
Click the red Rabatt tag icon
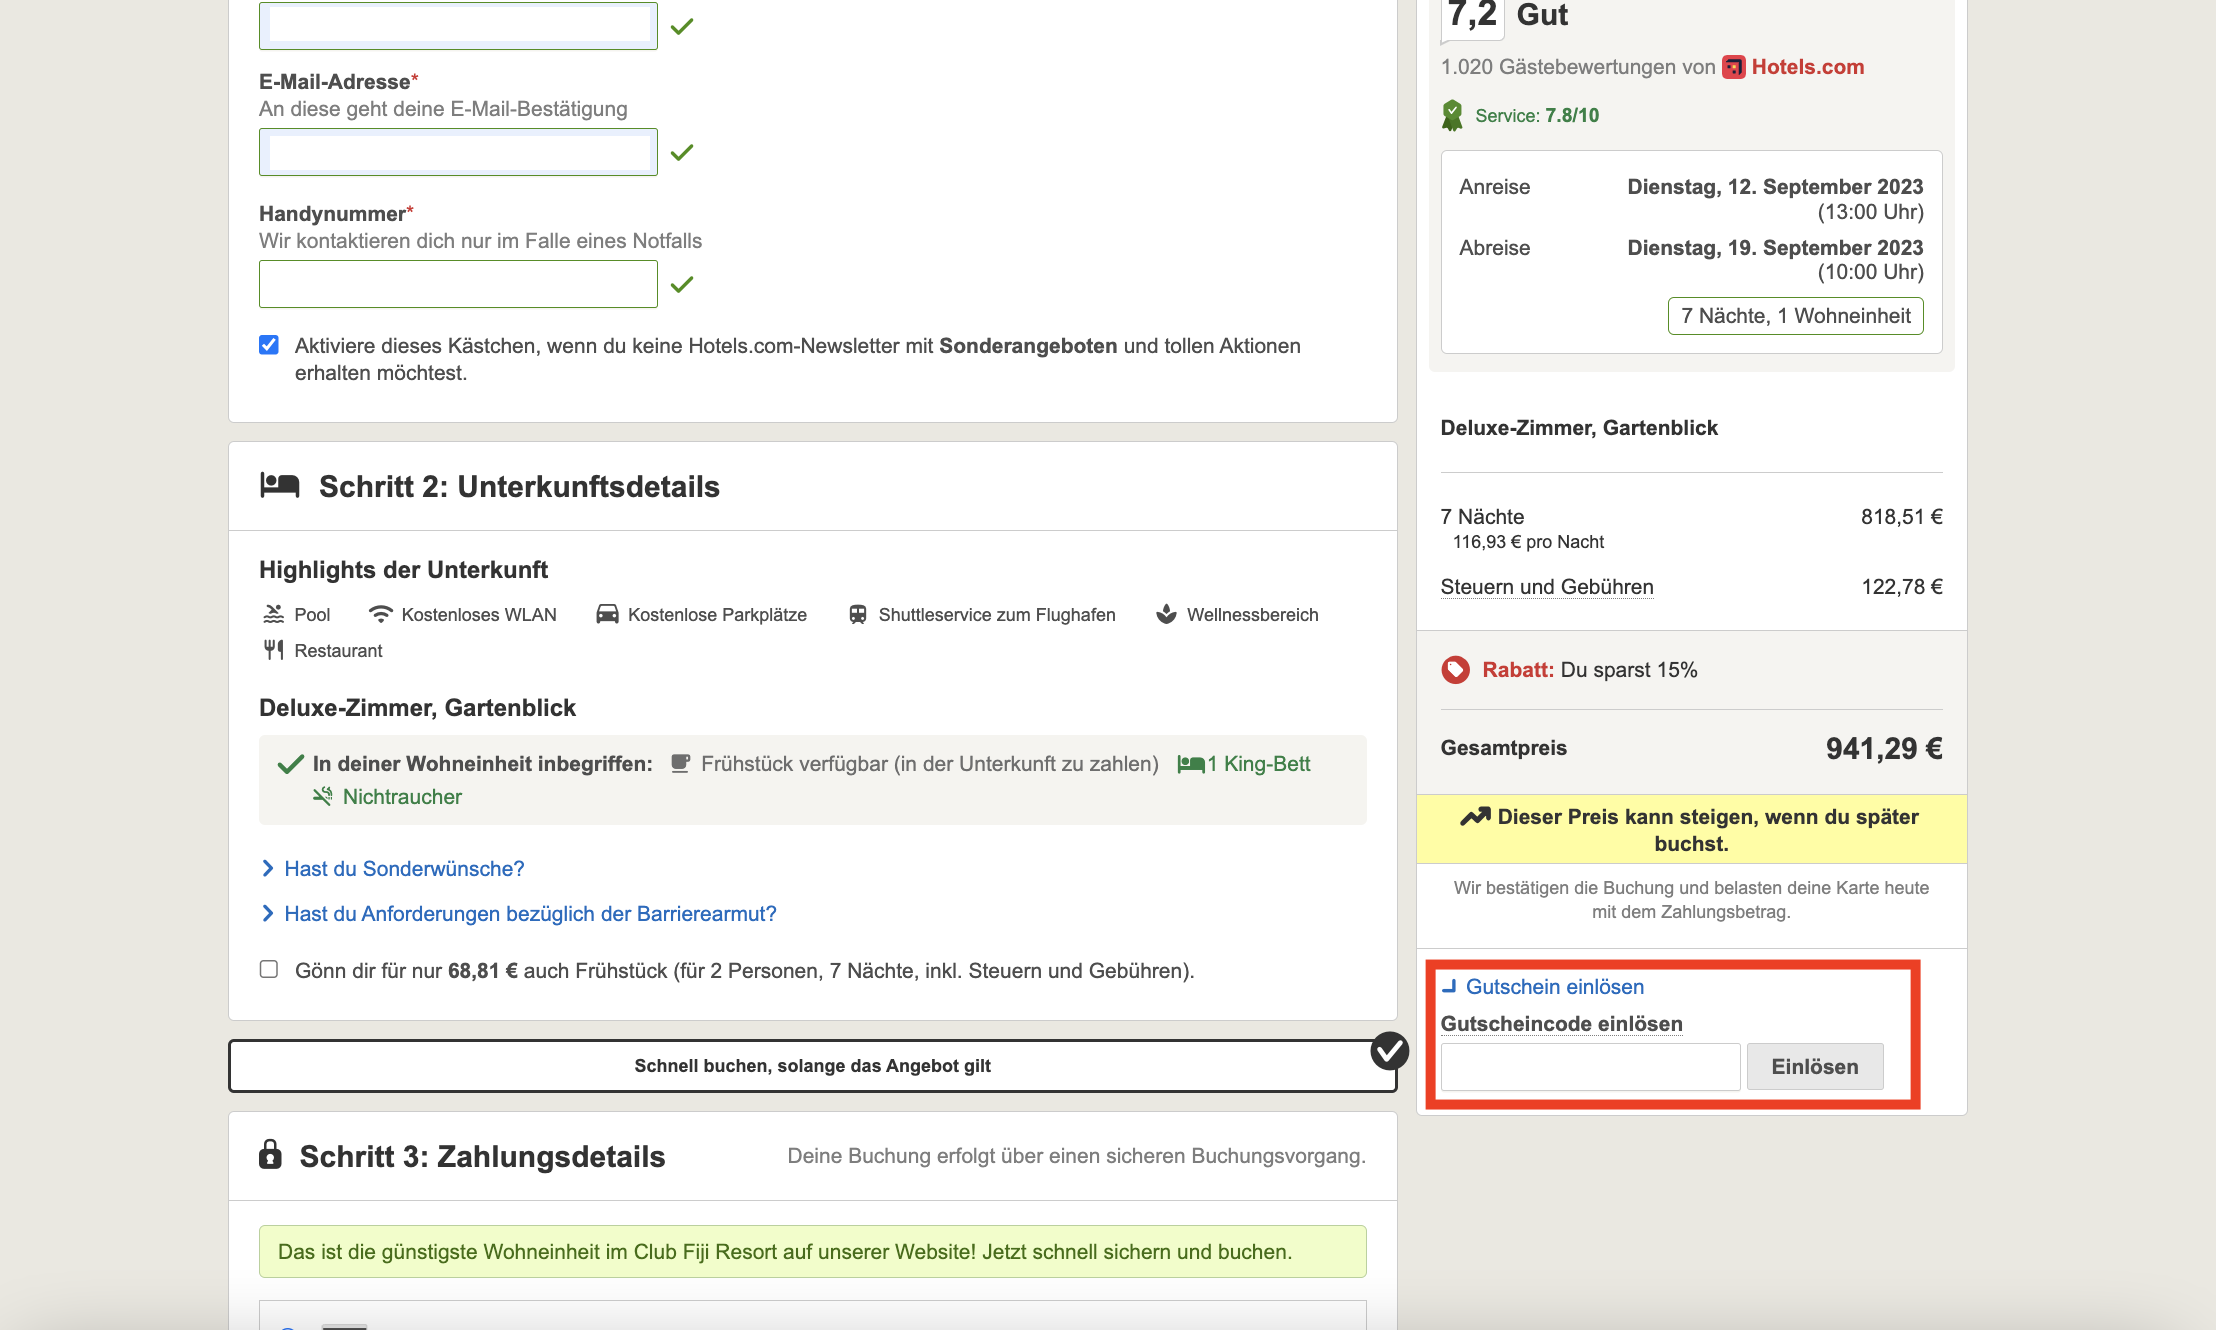[x=1455, y=670]
